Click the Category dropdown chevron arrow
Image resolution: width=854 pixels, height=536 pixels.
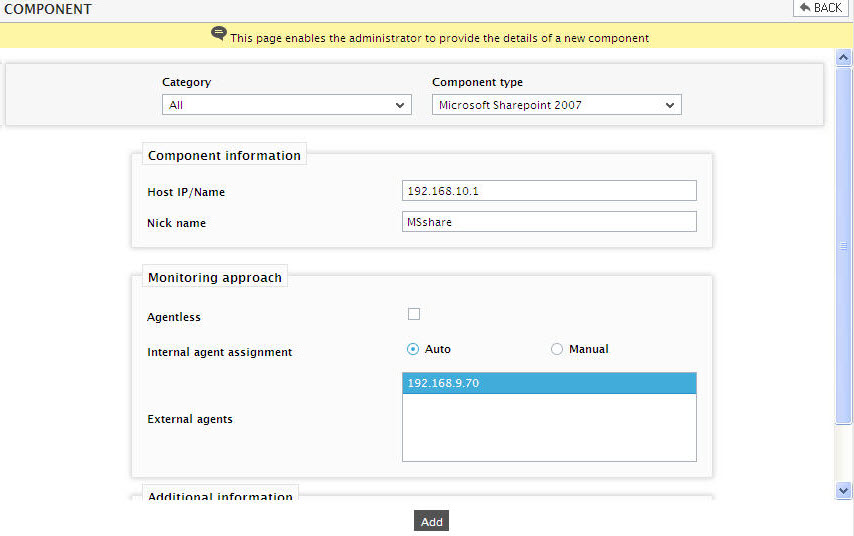click(x=400, y=105)
